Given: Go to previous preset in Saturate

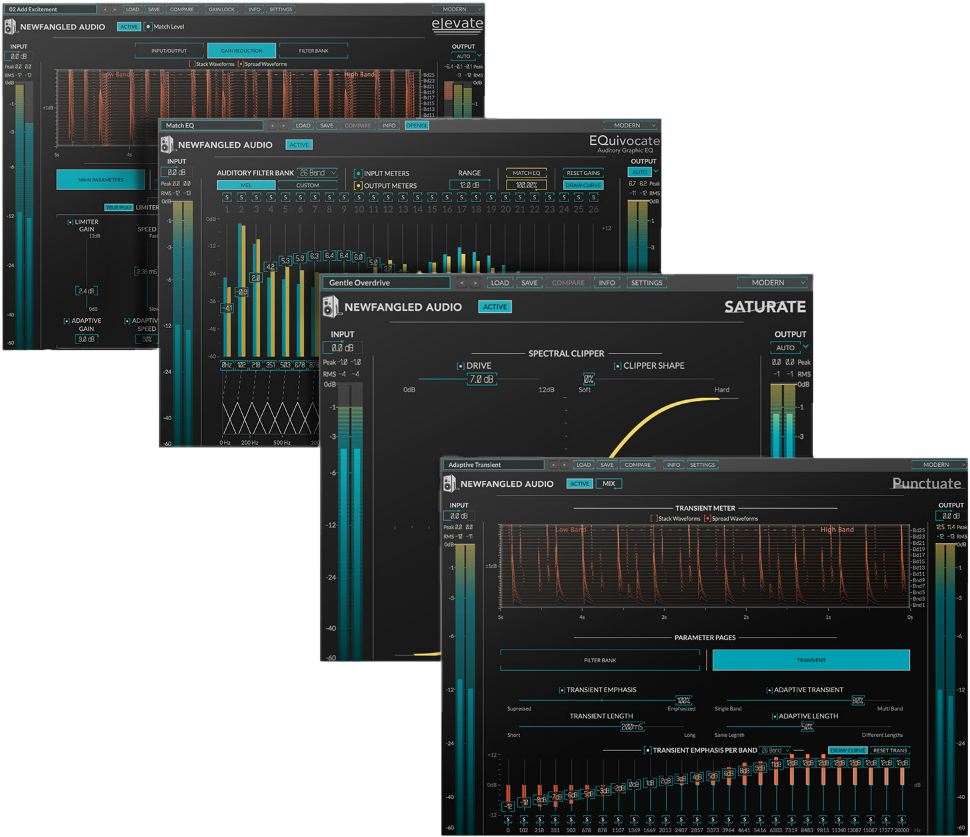Looking at the screenshot, I should [x=461, y=283].
